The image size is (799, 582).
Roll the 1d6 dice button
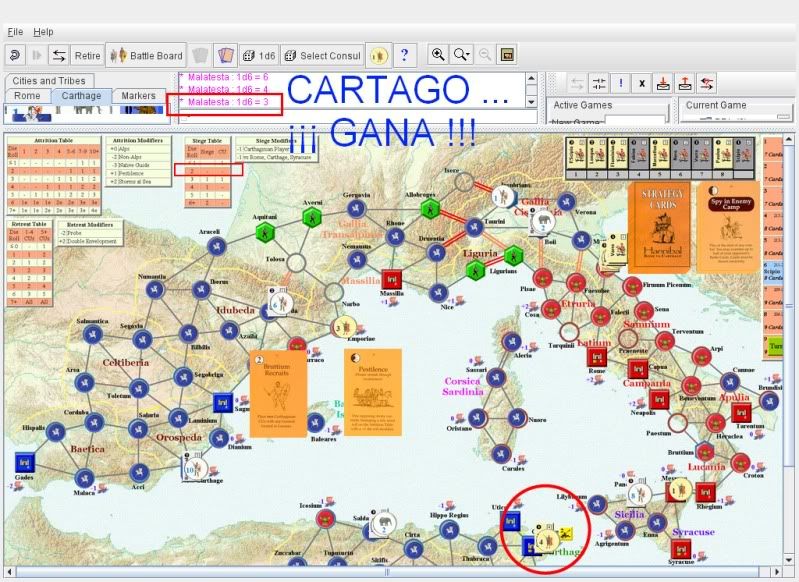[259, 56]
